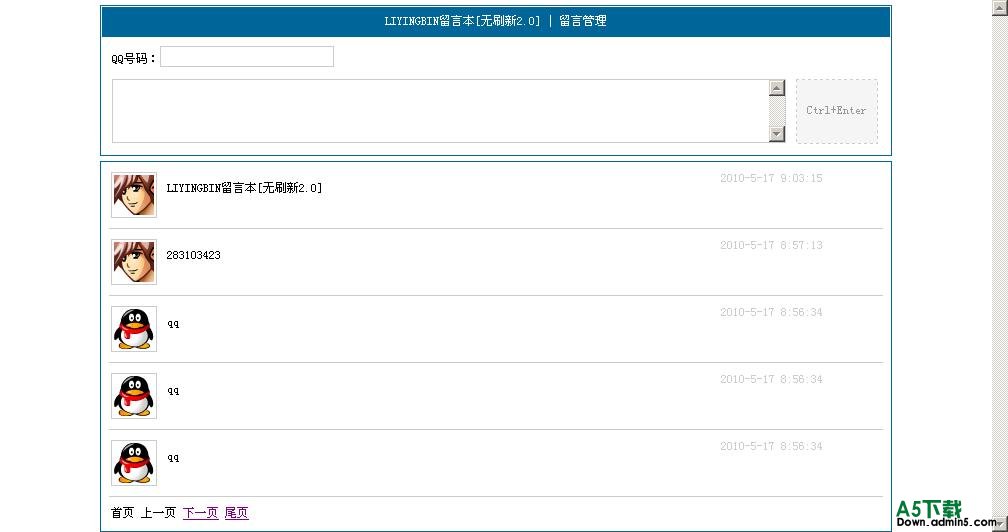This screenshot has width=1008, height=532.
Task: Click the QQ号码 label
Action: click(x=133, y=58)
